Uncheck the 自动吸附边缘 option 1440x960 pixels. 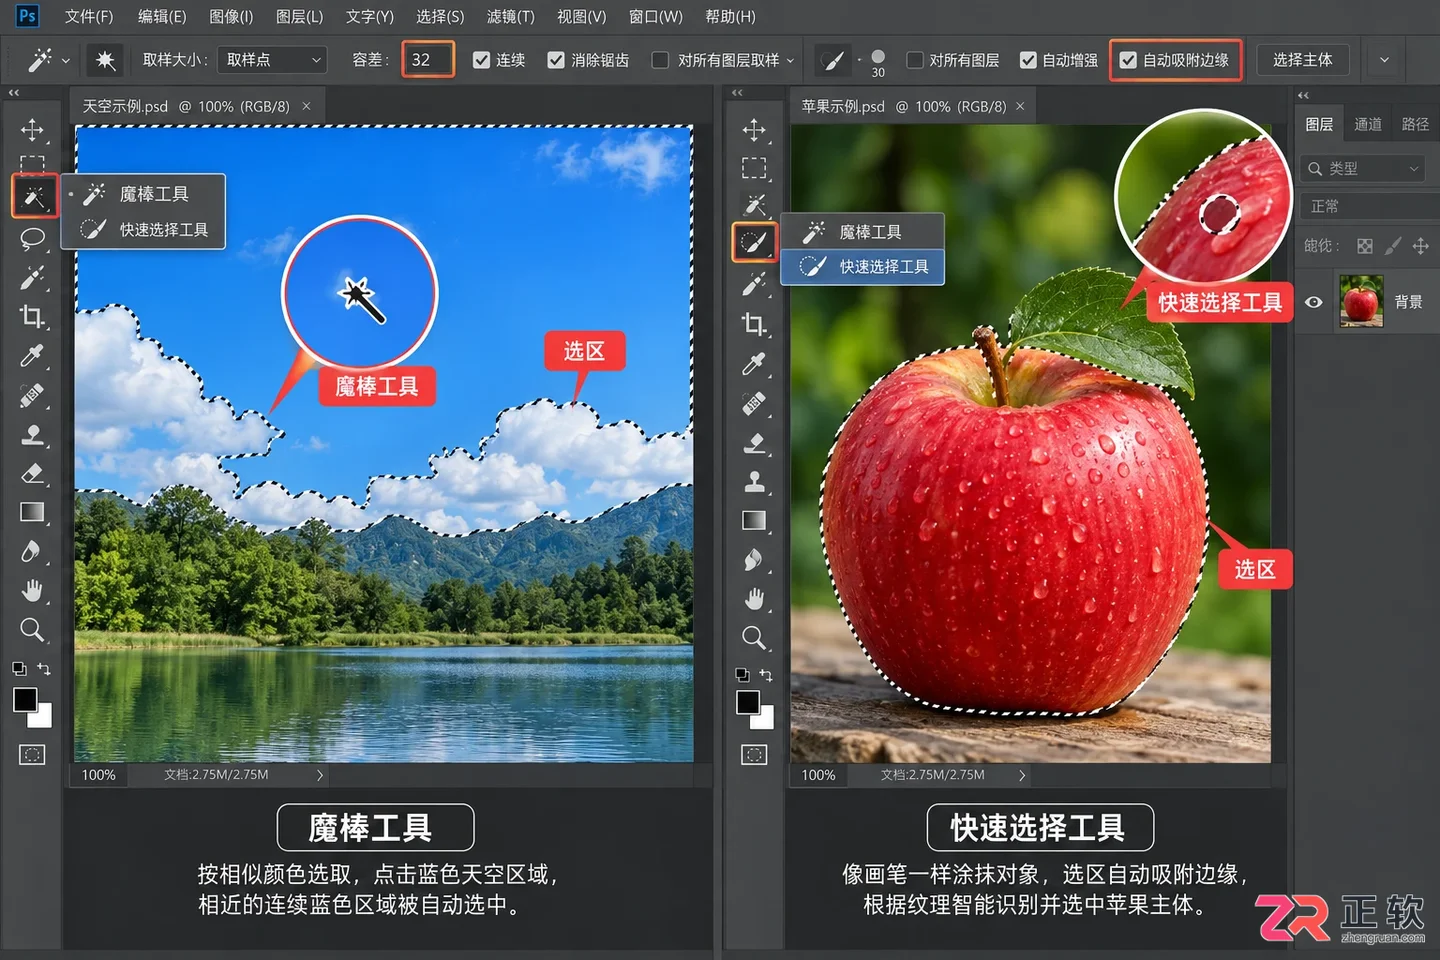click(1128, 60)
